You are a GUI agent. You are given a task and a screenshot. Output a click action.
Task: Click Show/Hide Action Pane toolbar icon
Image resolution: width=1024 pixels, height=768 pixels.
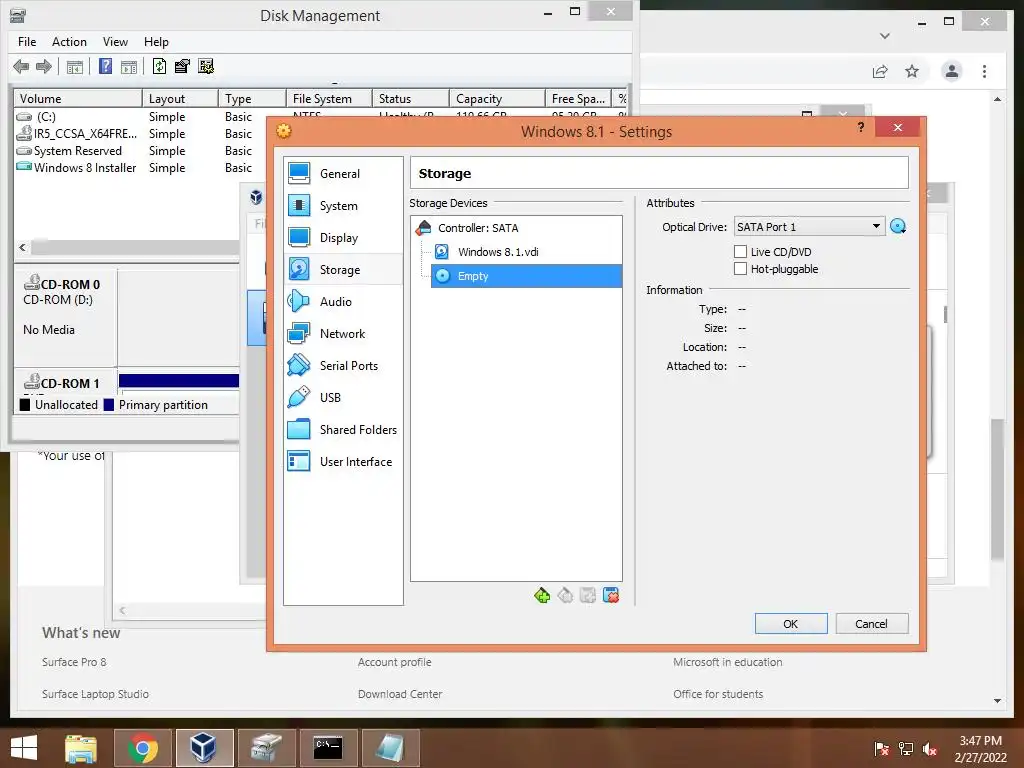[129, 67]
